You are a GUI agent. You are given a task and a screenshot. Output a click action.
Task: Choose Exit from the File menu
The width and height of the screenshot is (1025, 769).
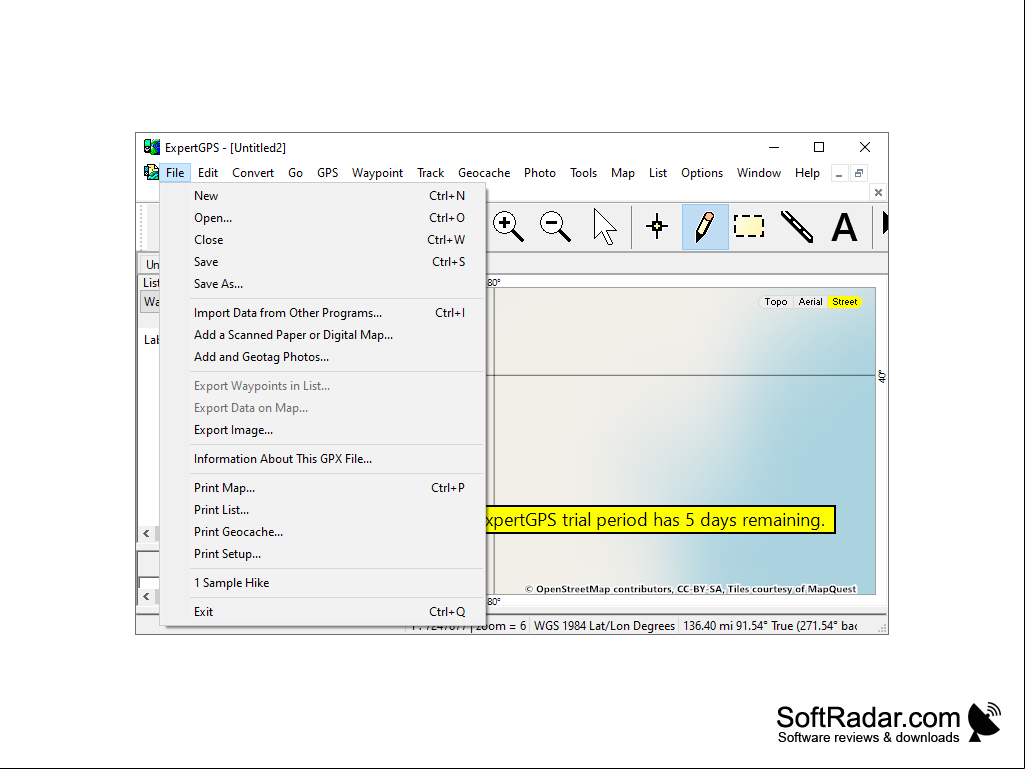[323, 612]
